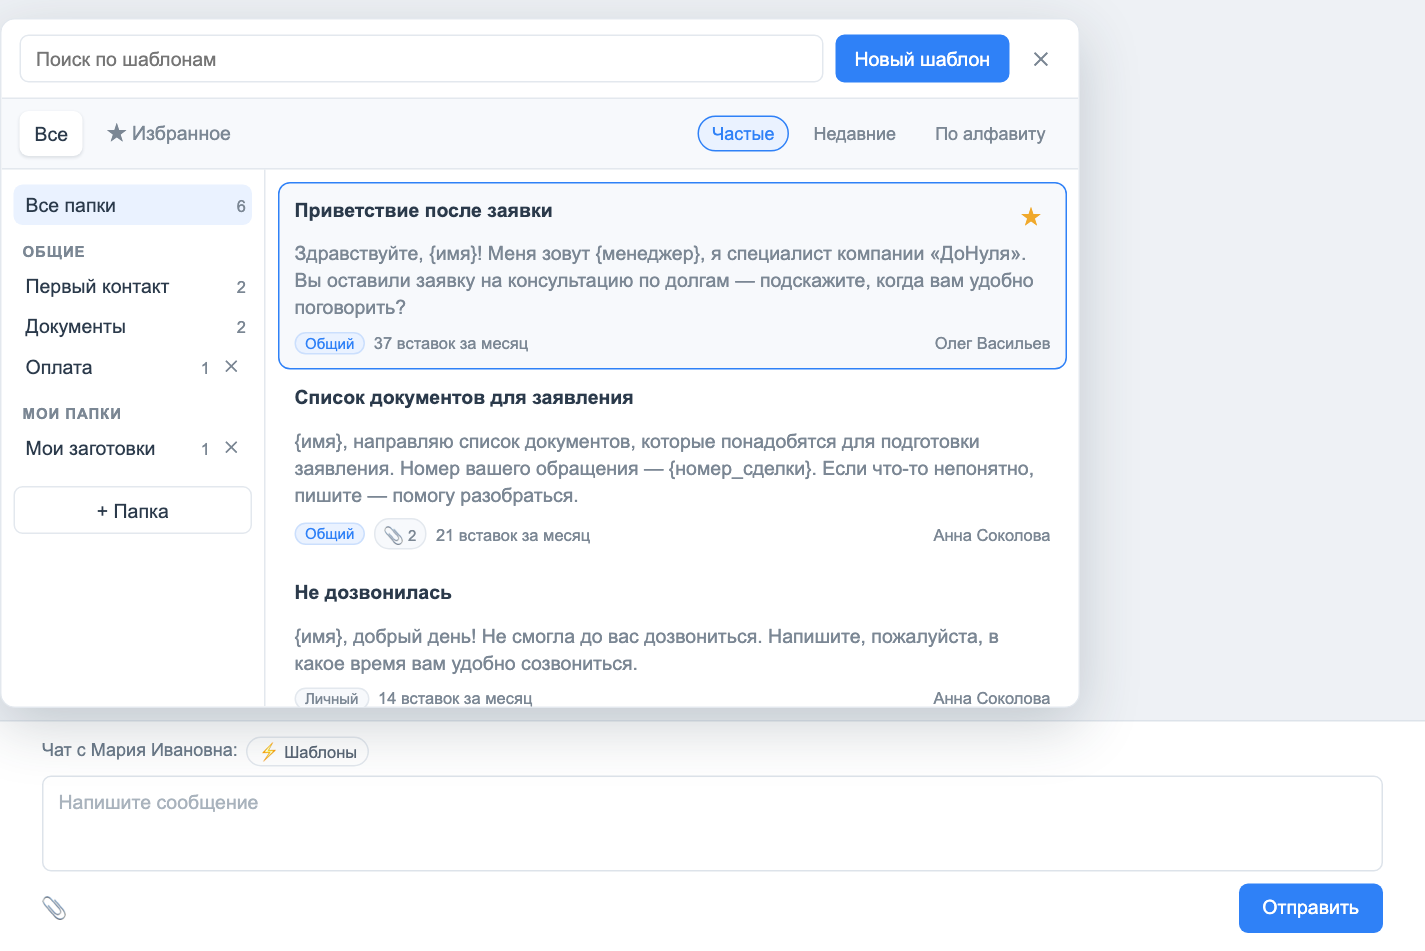Click Личный tag on Не дозвонилась template
Viewport: 1425px width, 951px height.
click(x=331, y=698)
